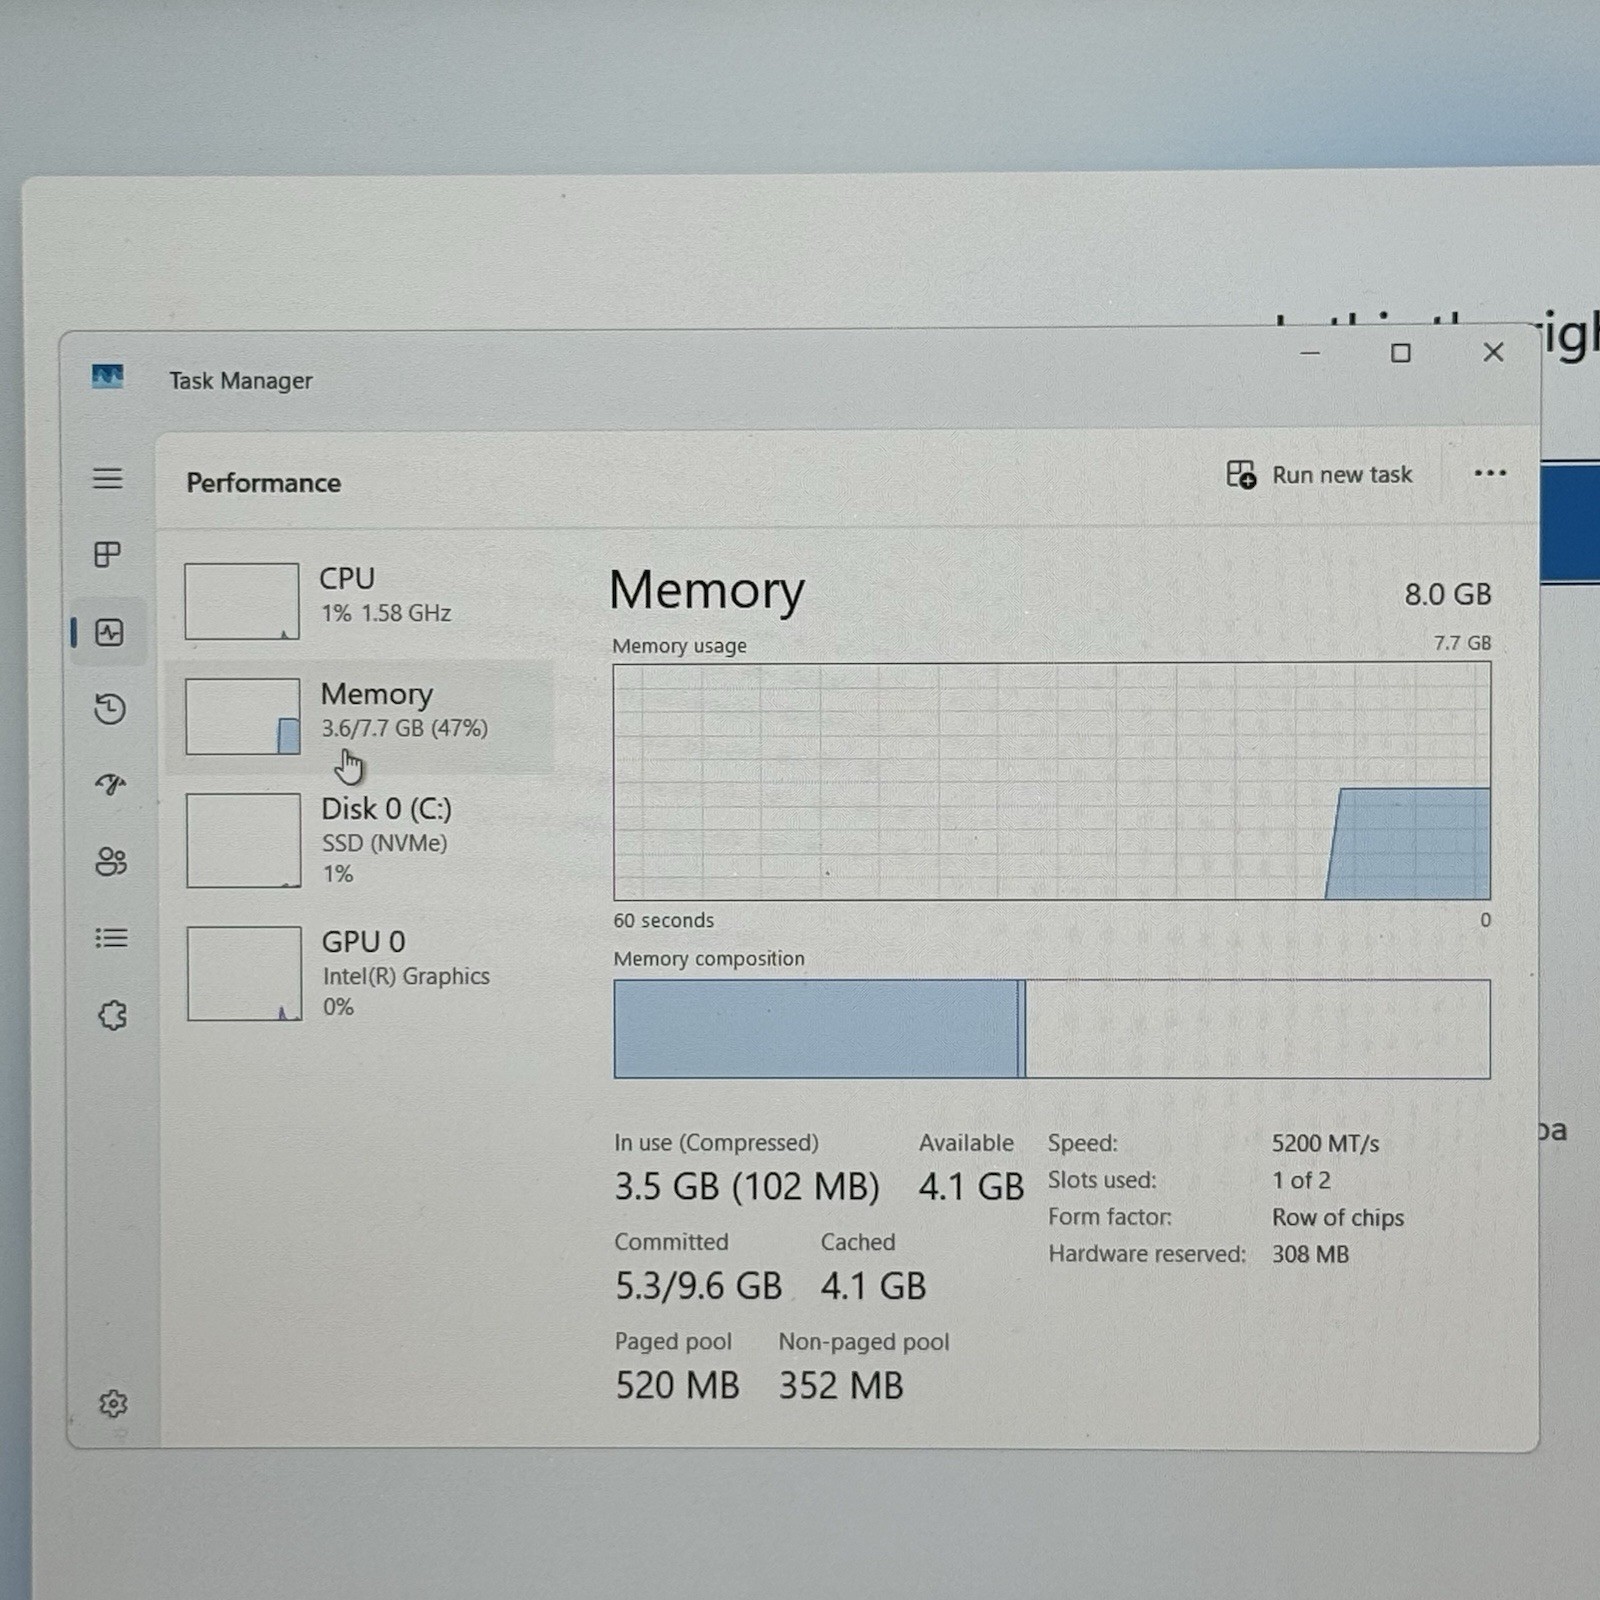Open the Details page list icon
This screenshot has height=1600, width=1600.
(x=111, y=938)
